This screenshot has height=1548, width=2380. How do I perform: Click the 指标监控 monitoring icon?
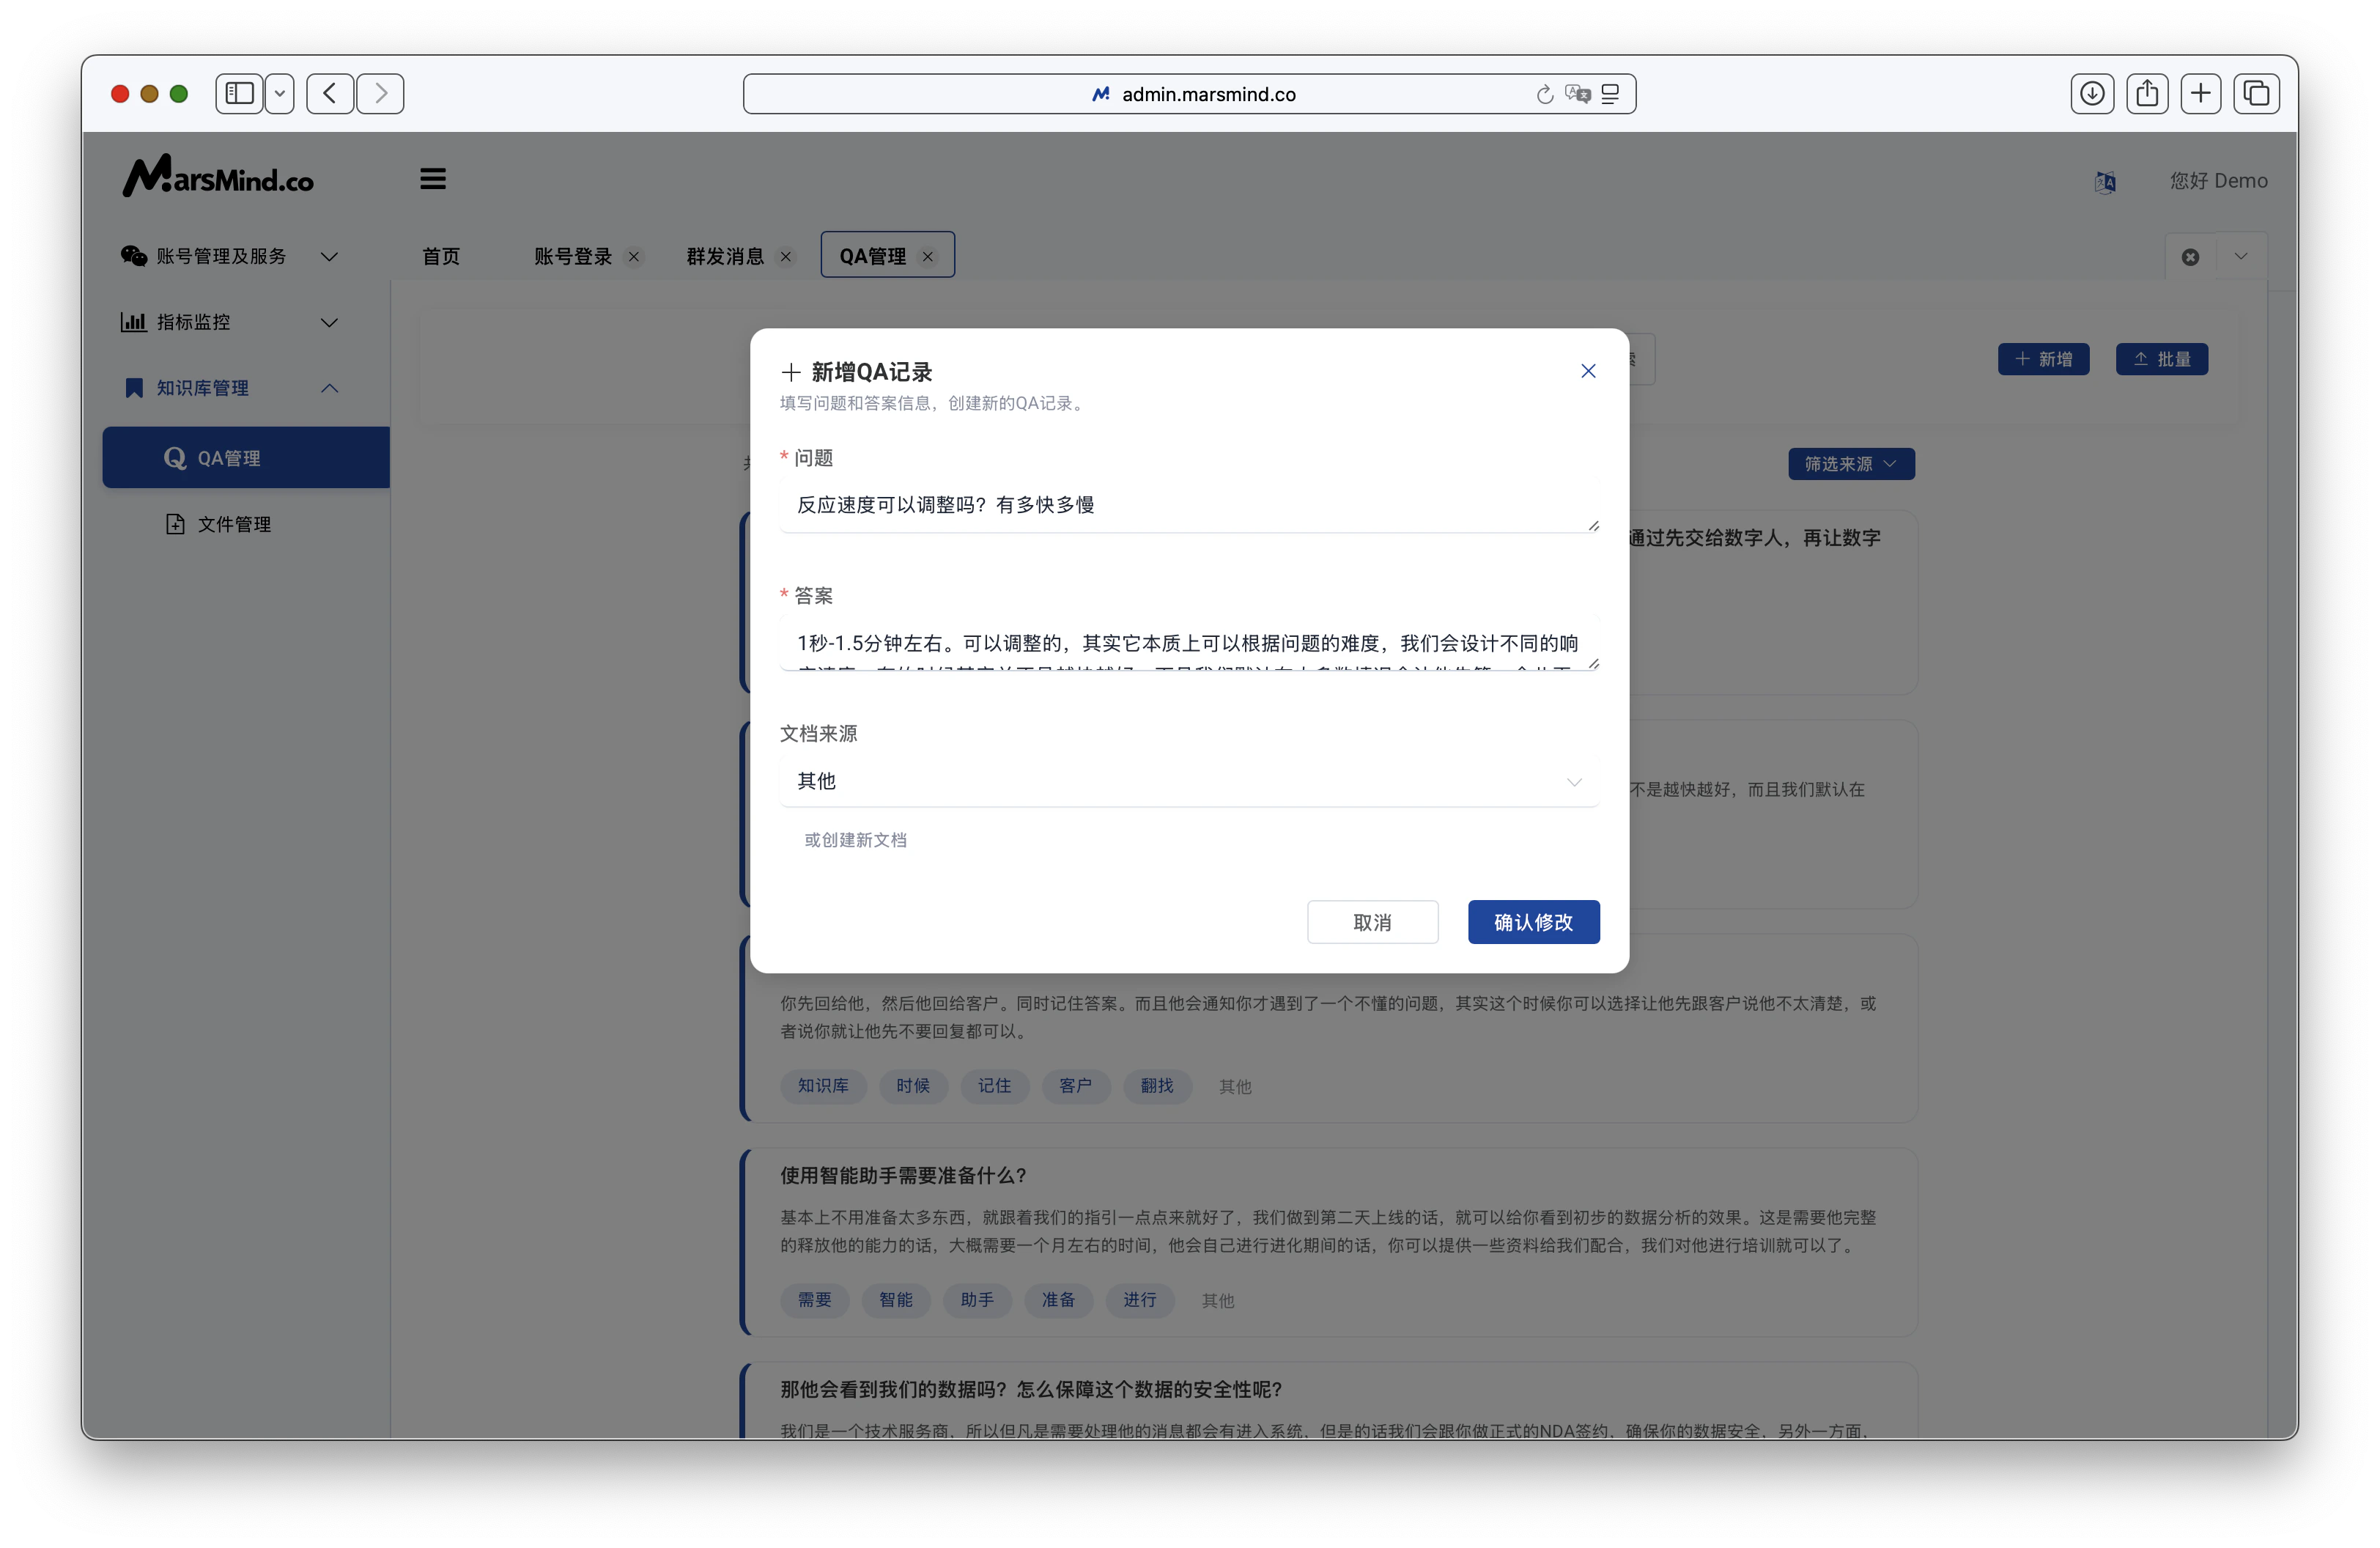[x=133, y=321]
